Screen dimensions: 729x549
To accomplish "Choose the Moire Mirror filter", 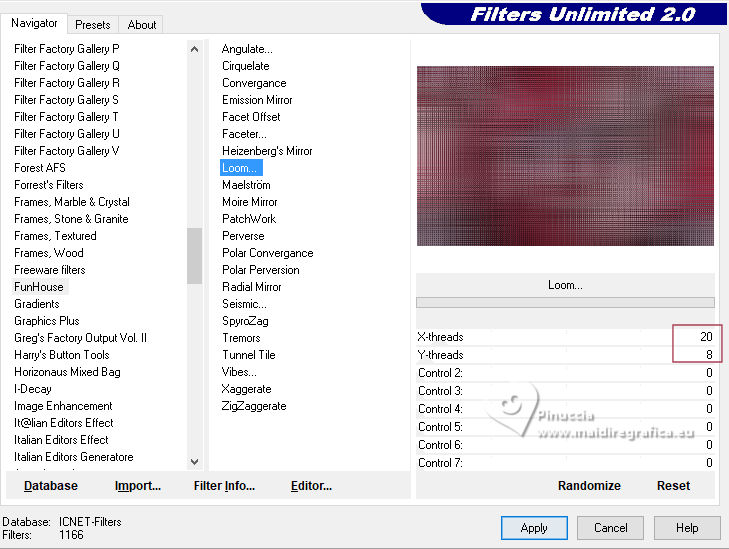I will pos(250,202).
